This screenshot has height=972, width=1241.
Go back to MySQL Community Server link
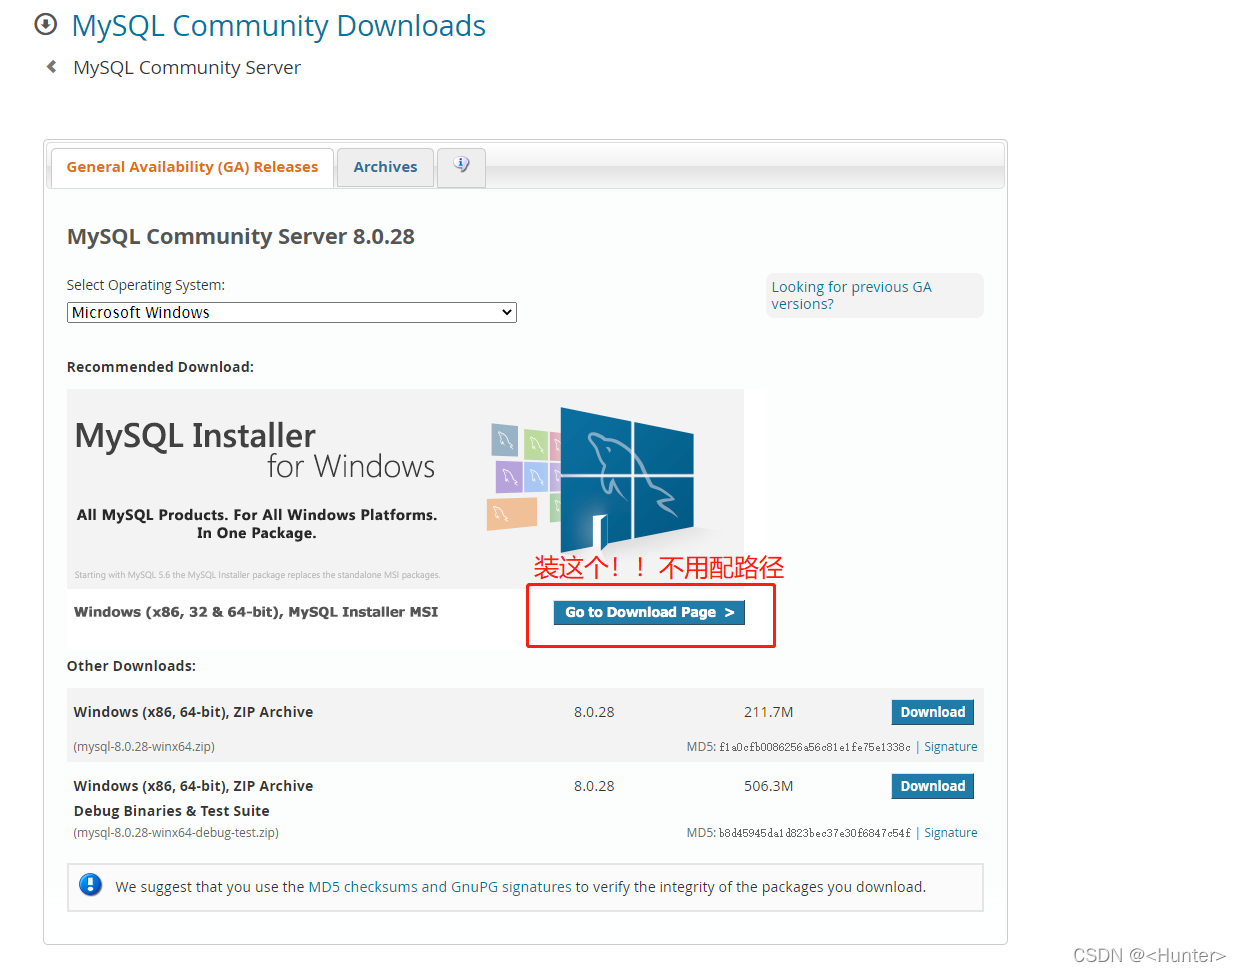tap(187, 68)
